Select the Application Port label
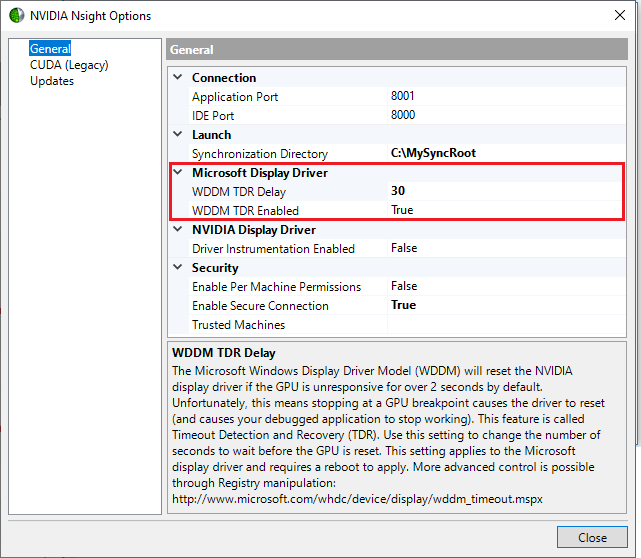 (235, 97)
